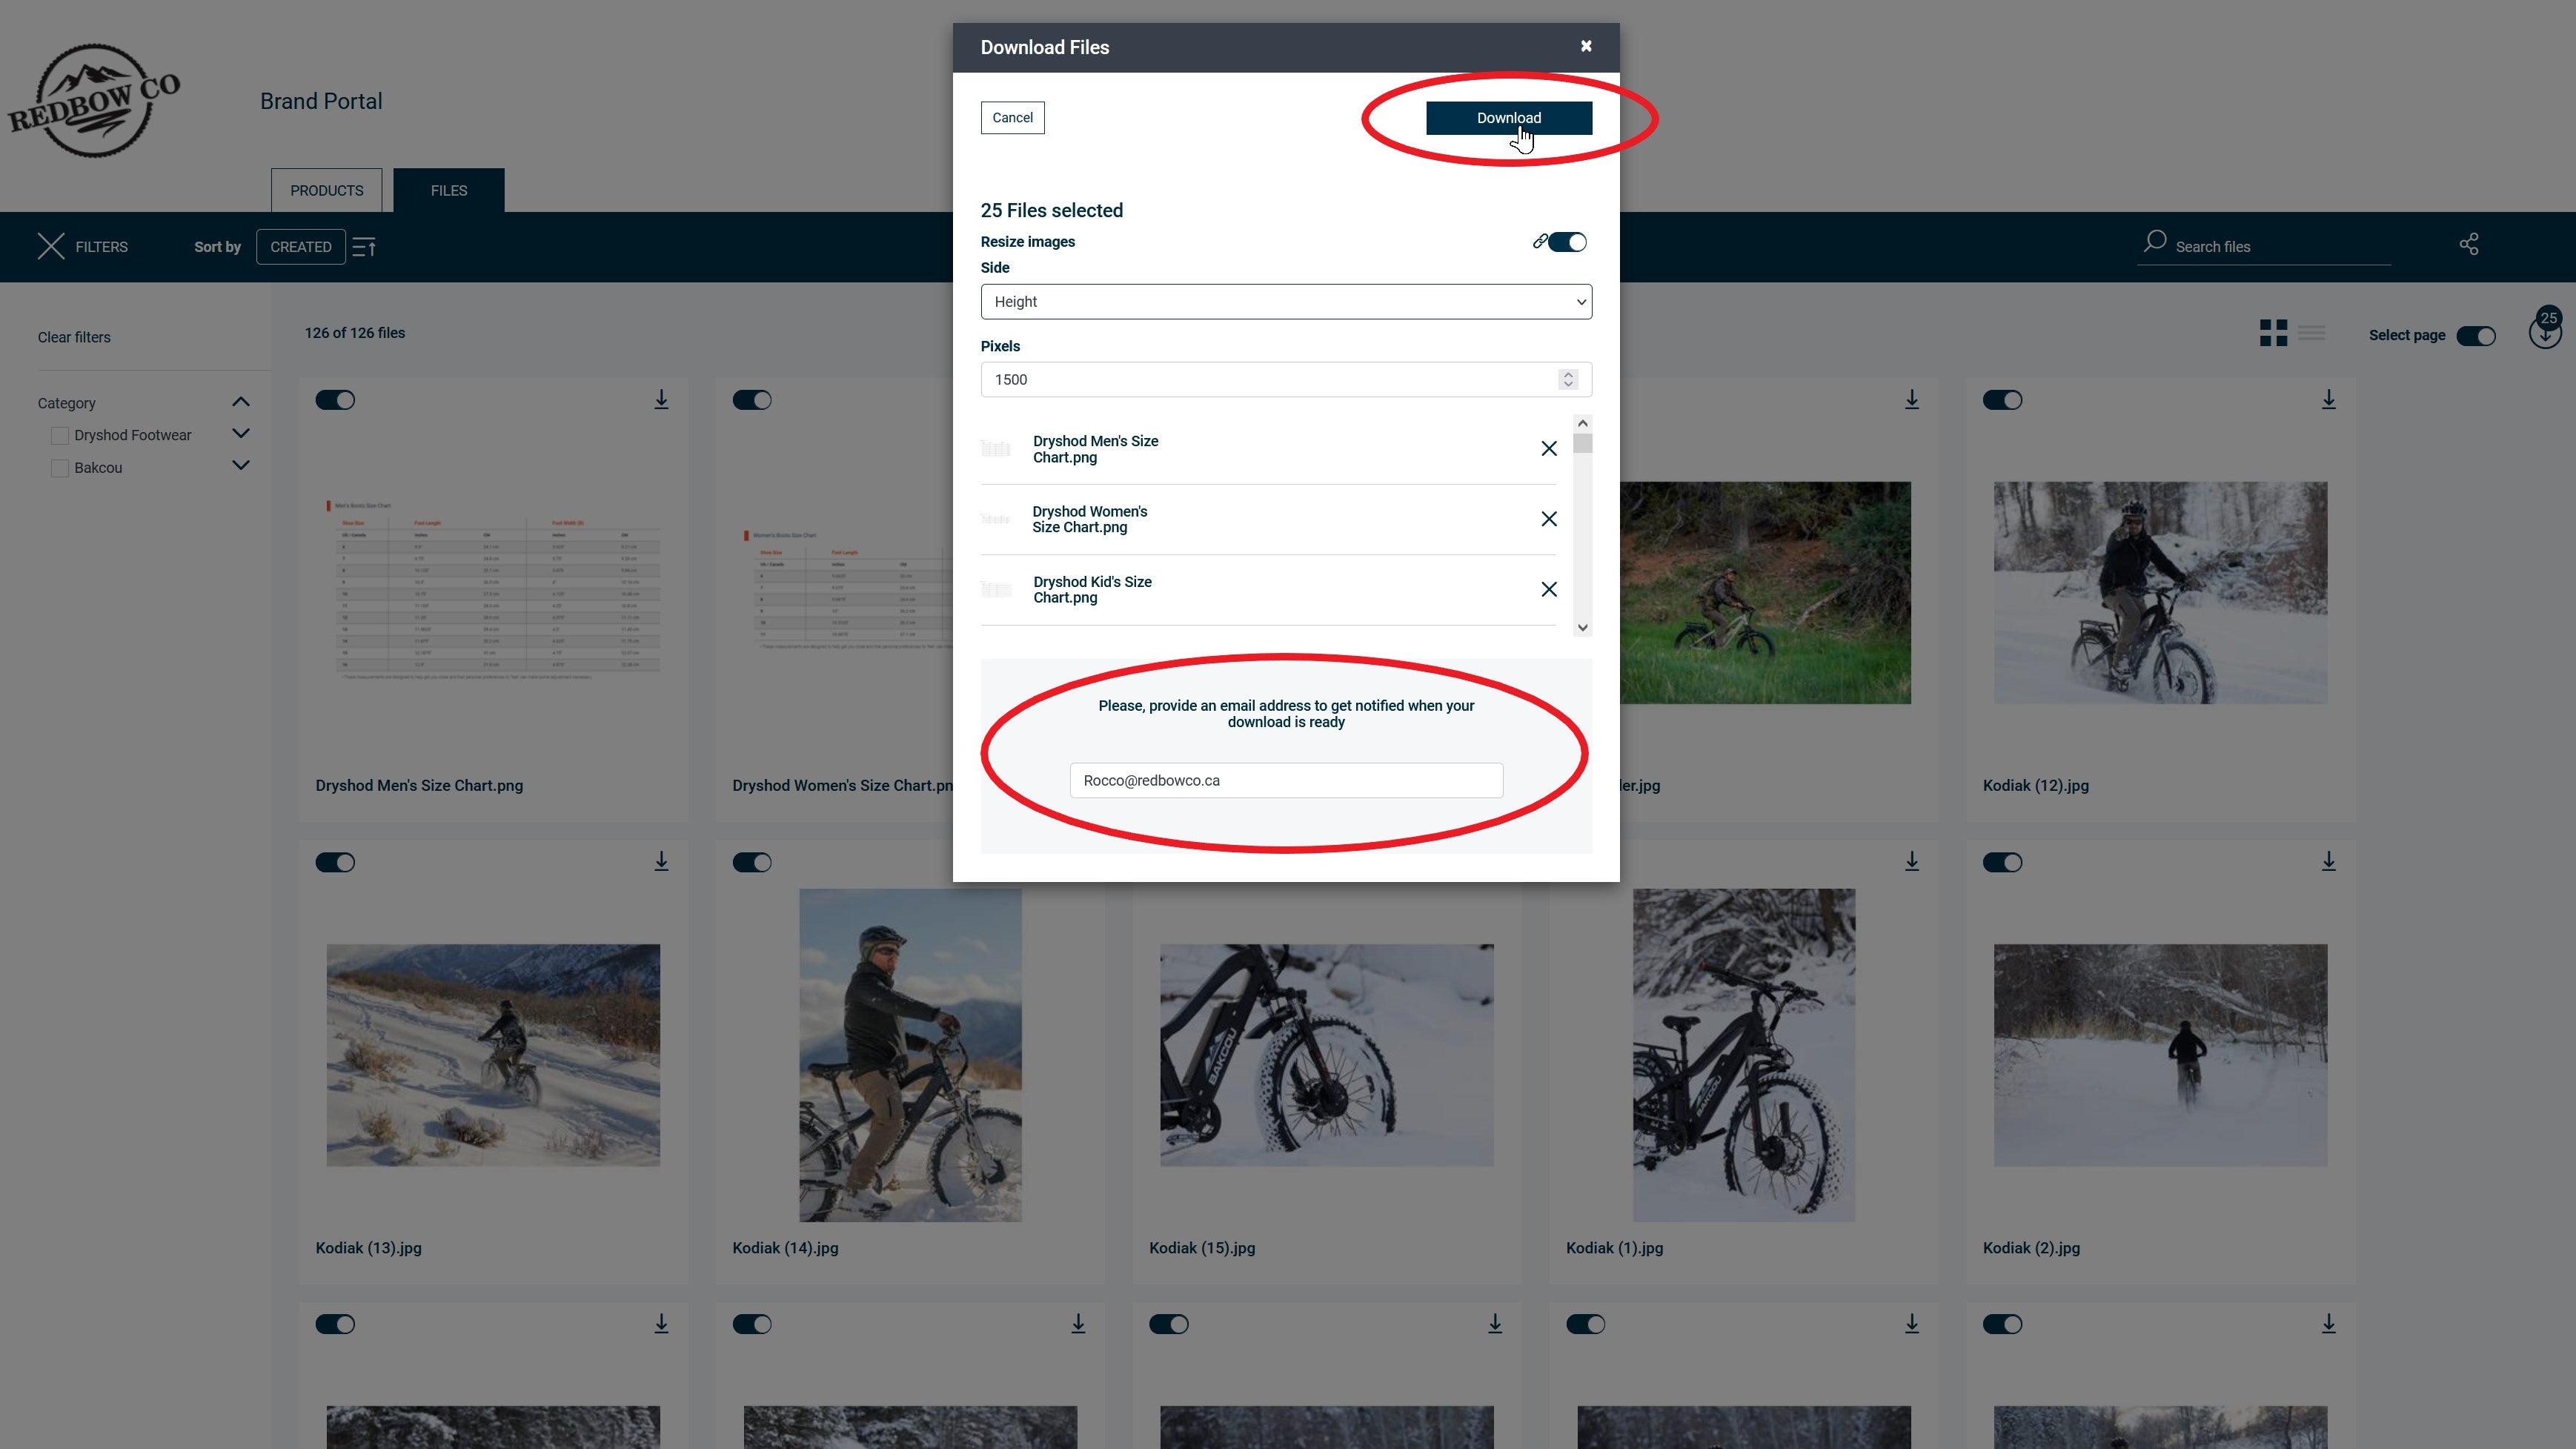The height and width of the screenshot is (1449, 2576).
Task: Click the Download button to start
Action: click(x=1509, y=117)
